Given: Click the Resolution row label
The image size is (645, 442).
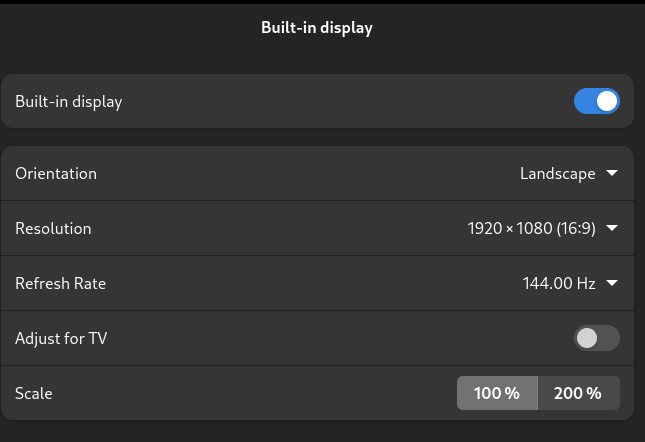Looking at the screenshot, I should click(x=53, y=228).
